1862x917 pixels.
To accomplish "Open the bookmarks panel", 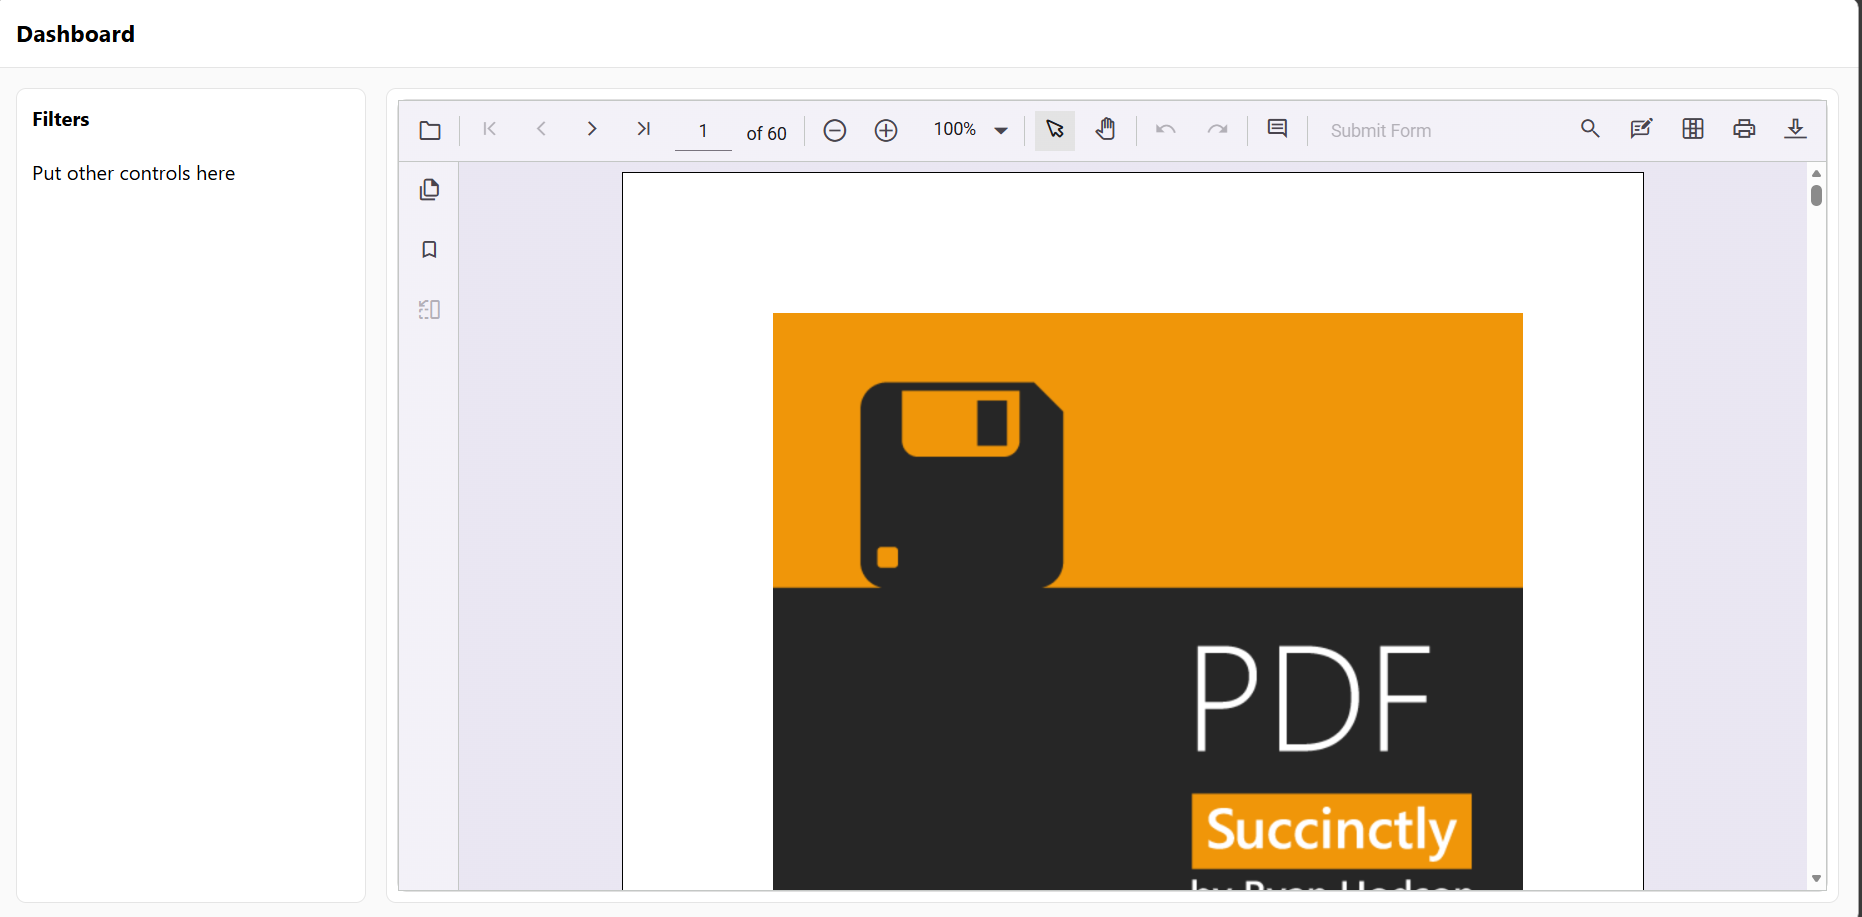I will point(429,250).
